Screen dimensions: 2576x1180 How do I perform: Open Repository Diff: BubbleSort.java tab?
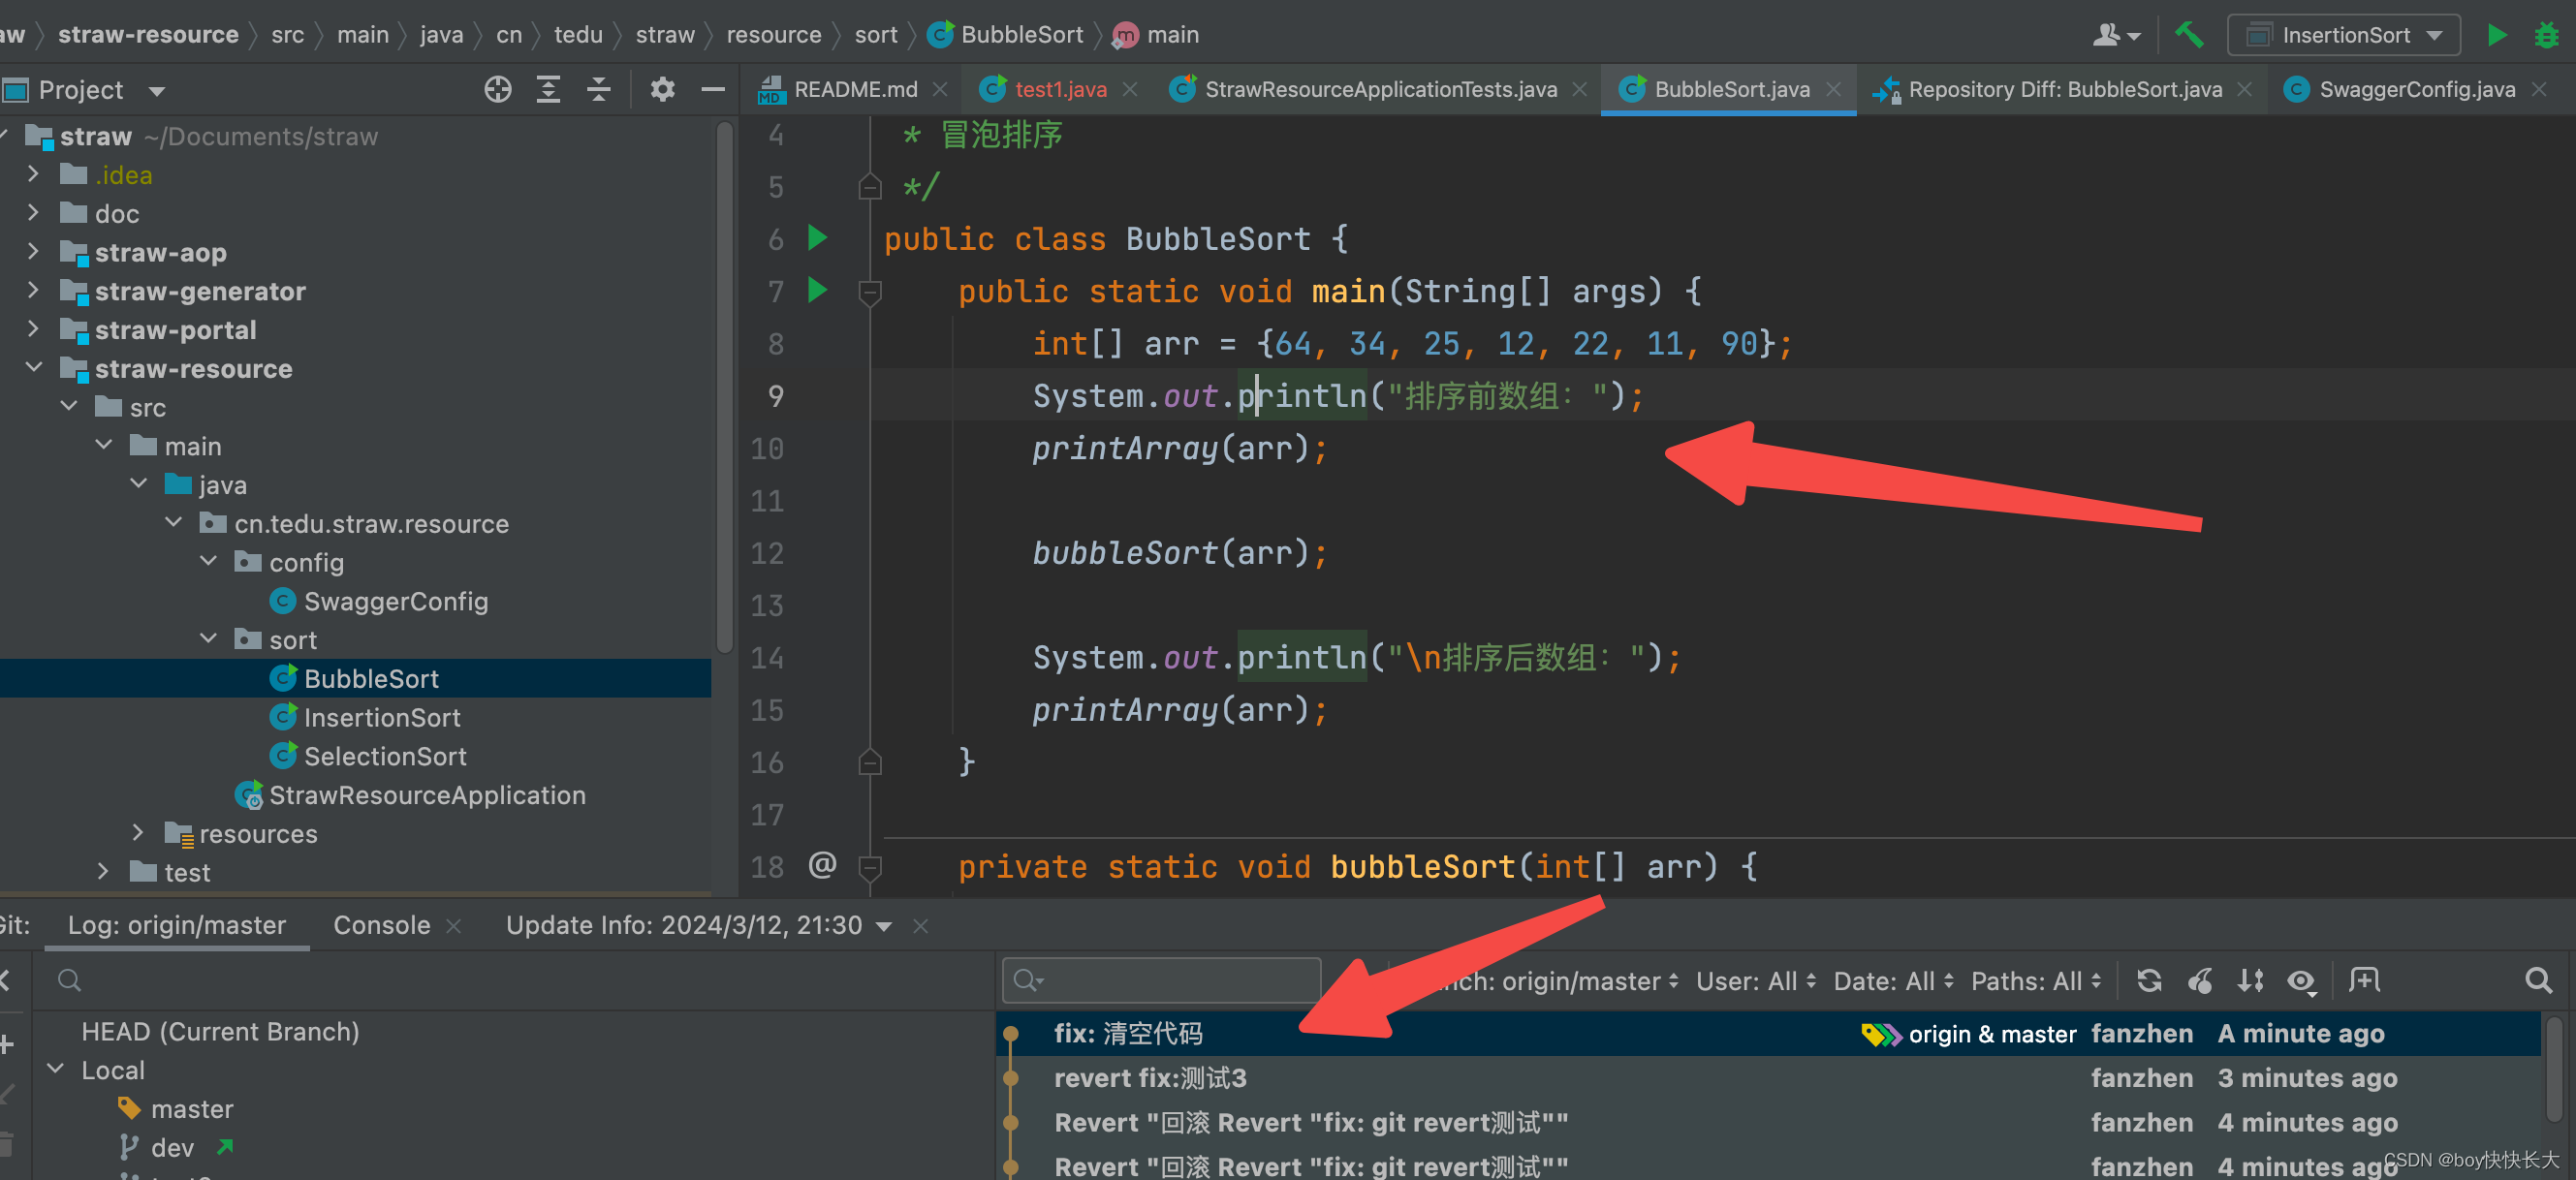pos(2063,90)
